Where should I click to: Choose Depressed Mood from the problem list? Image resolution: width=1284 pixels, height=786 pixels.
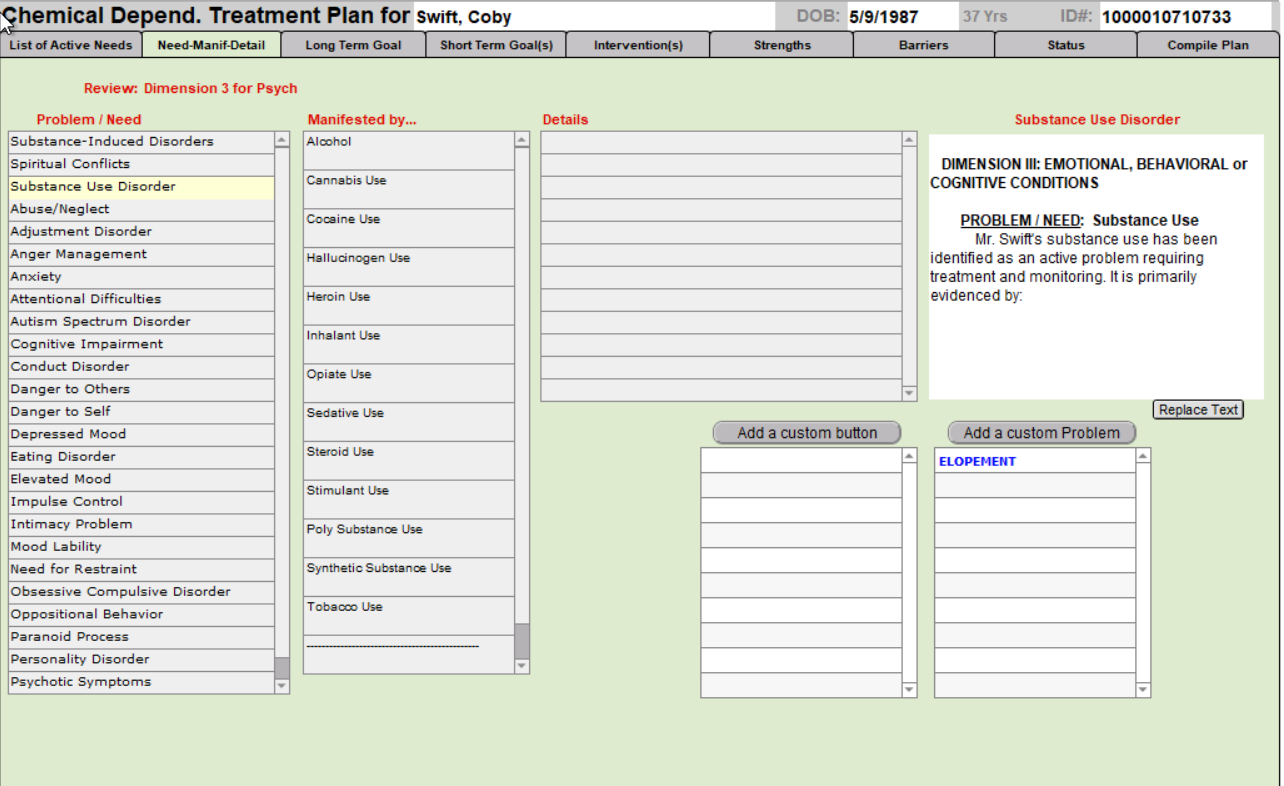coord(141,434)
